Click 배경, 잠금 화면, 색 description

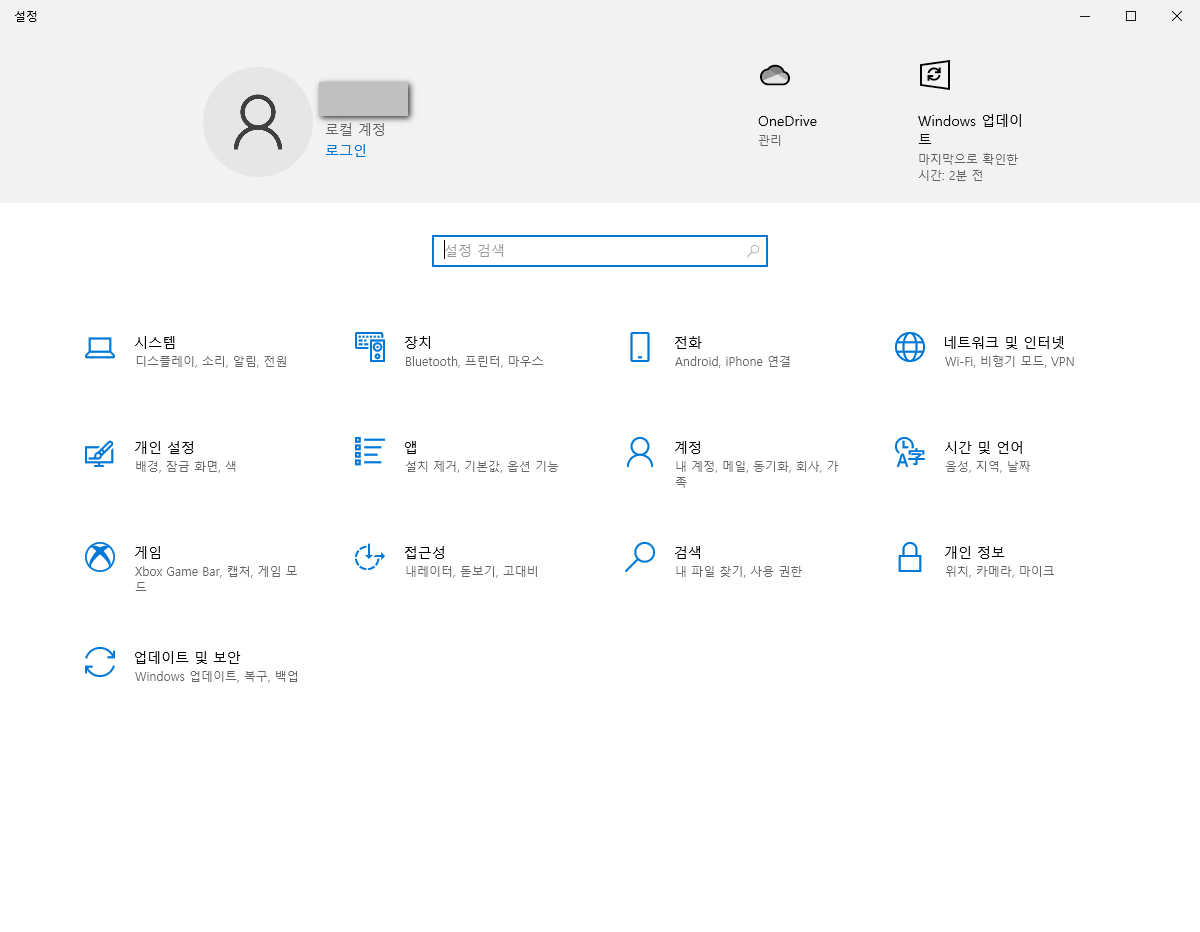click(186, 467)
